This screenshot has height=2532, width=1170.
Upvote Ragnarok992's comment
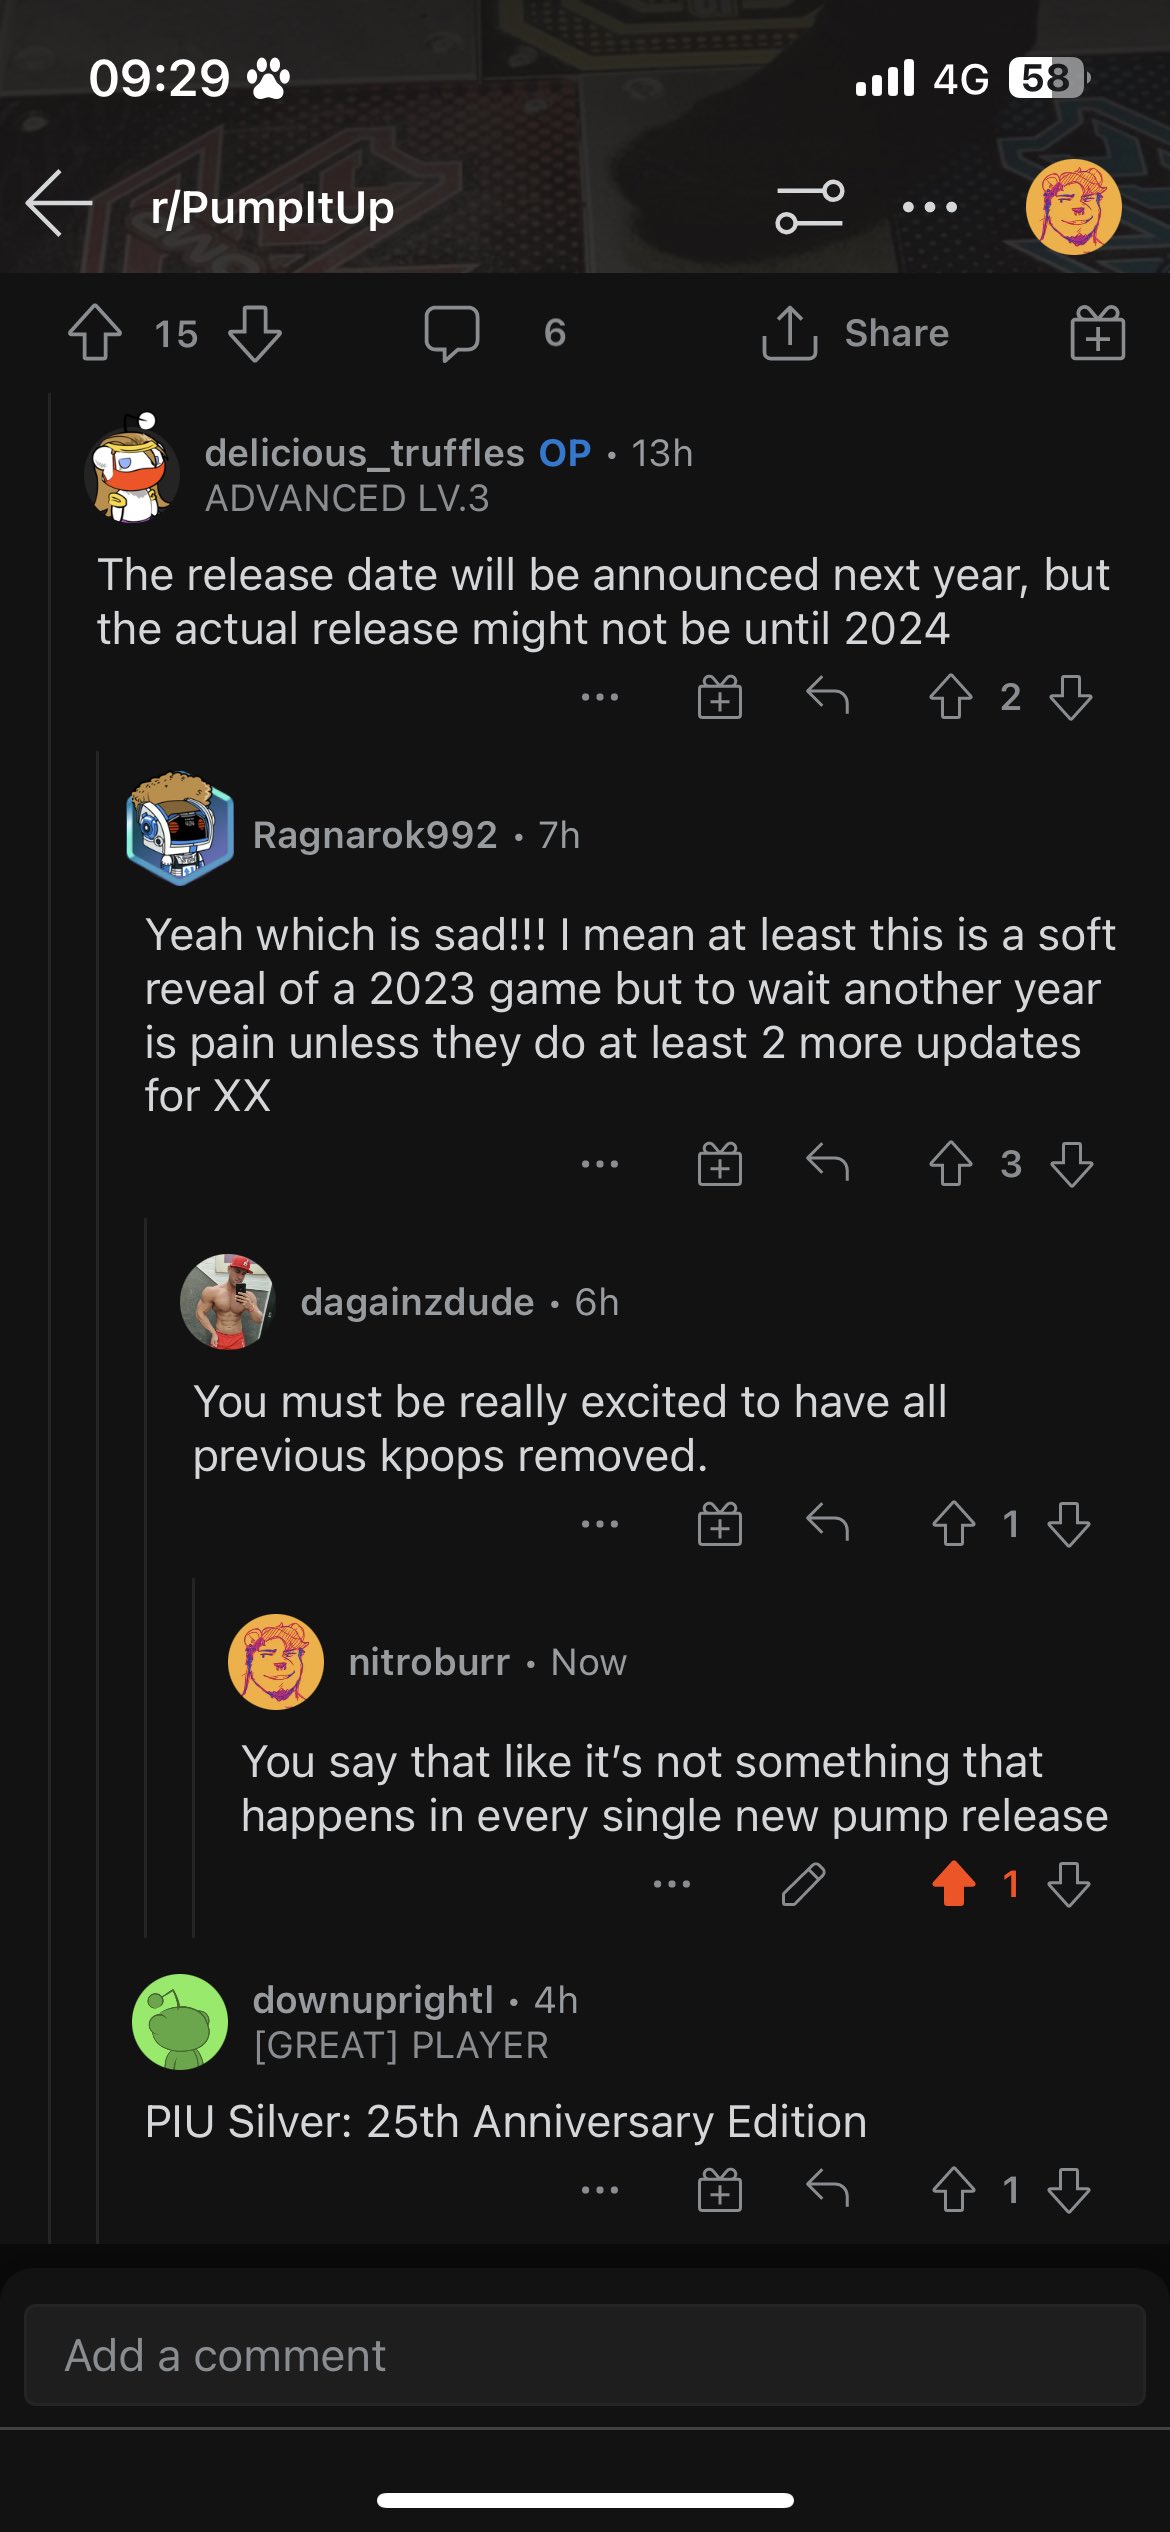(950, 1164)
